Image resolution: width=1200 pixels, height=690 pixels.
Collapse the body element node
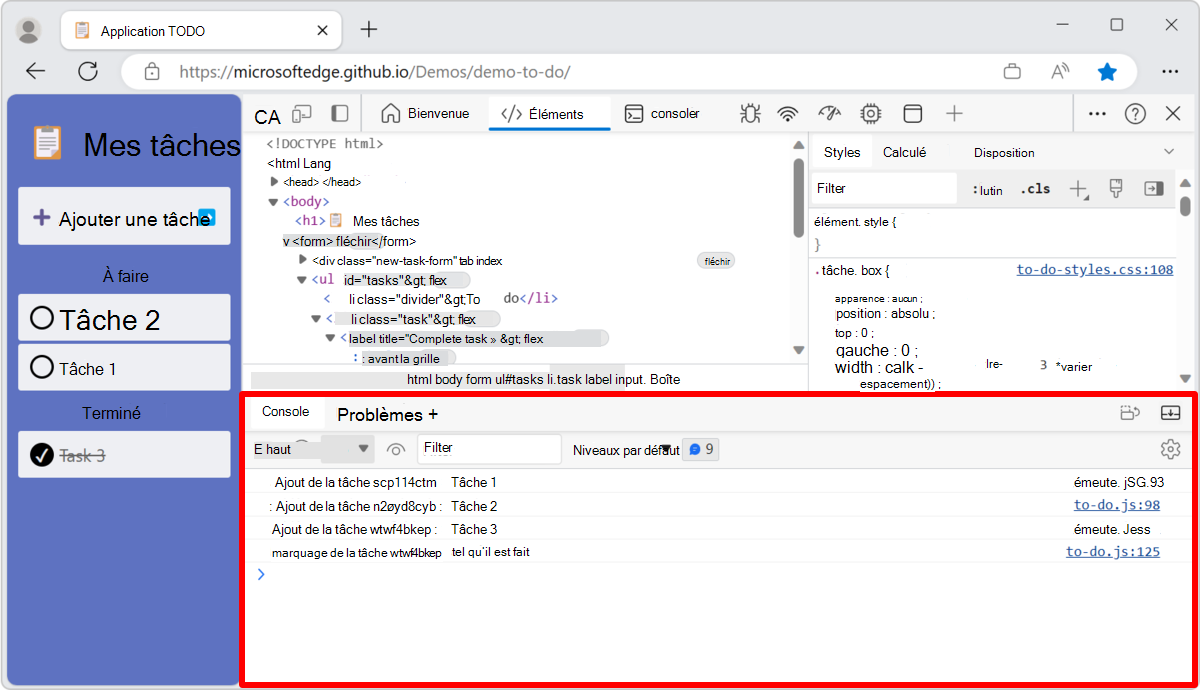[x=273, y=202]
